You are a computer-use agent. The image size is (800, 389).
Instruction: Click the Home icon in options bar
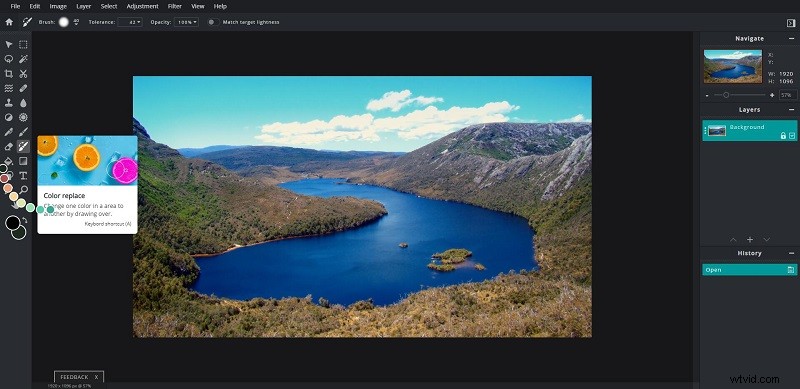tap(9, 22)
